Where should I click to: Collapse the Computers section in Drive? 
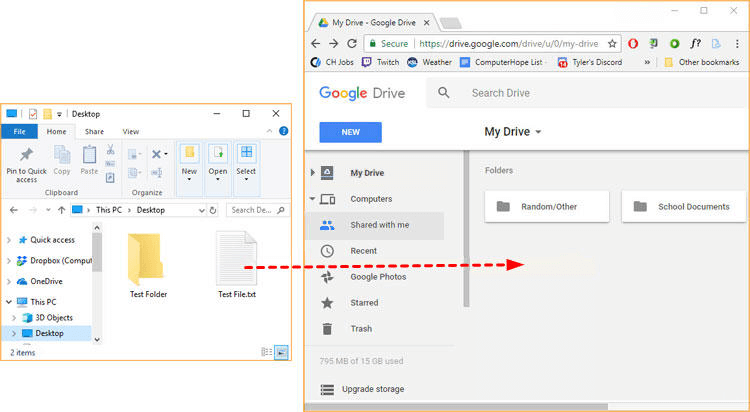pyautogui.click(x=313, y=199)
